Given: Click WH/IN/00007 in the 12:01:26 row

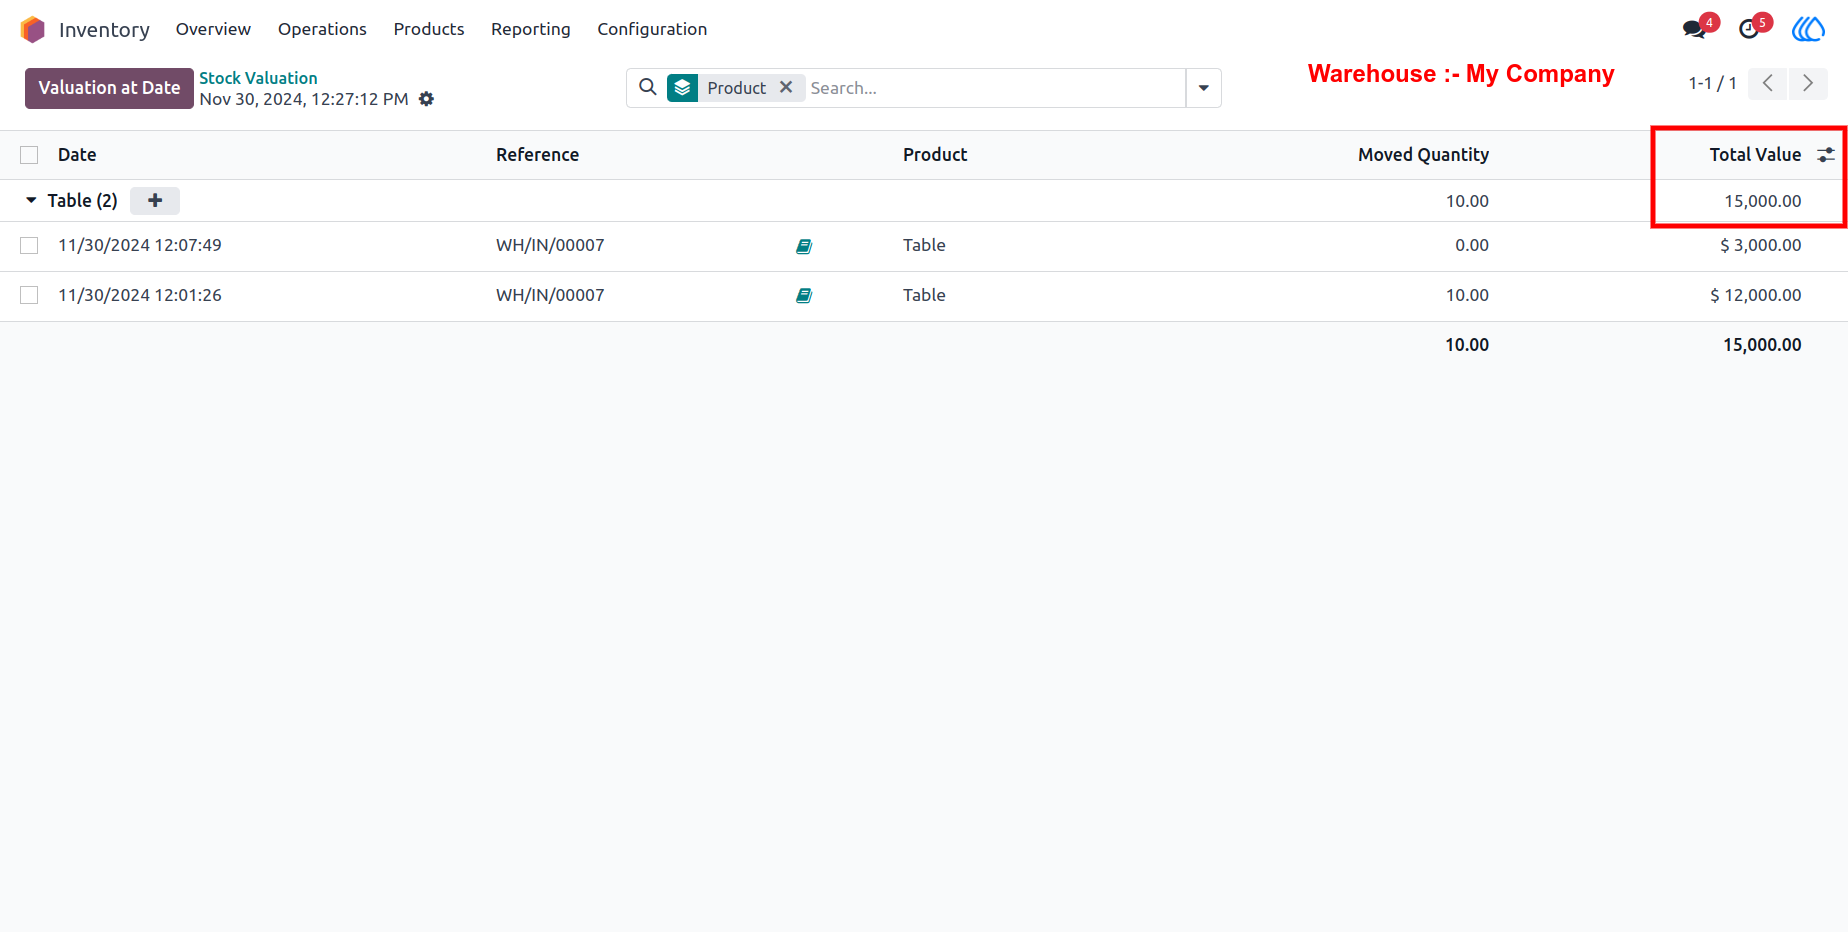Looking at the screenshot, I should tap(550, 295).
